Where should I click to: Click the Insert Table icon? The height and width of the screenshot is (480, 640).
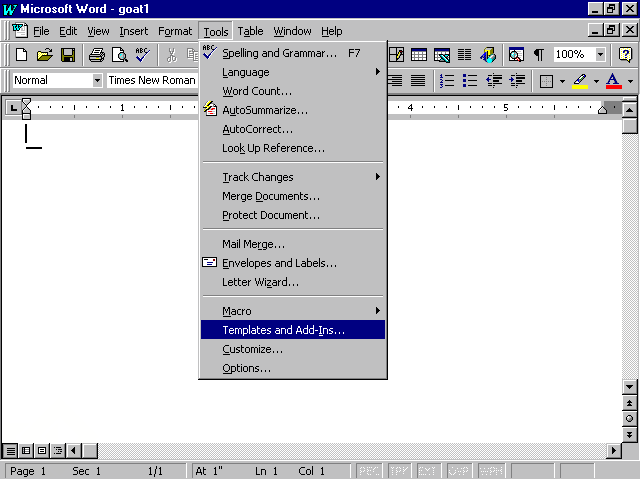point(419,54)
